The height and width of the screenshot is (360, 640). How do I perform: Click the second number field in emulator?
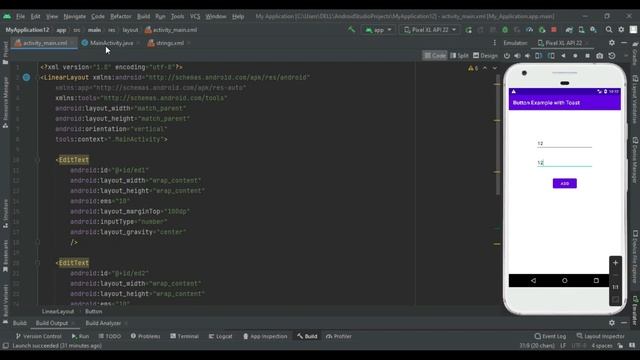[x=564, y=162]
